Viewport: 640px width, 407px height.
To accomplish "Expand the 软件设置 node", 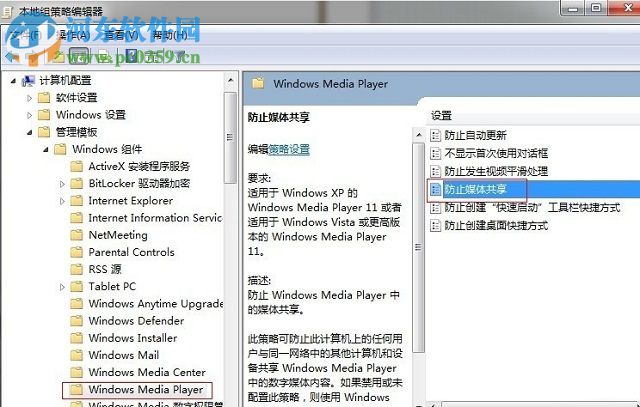I will click(x=29, y=98).
